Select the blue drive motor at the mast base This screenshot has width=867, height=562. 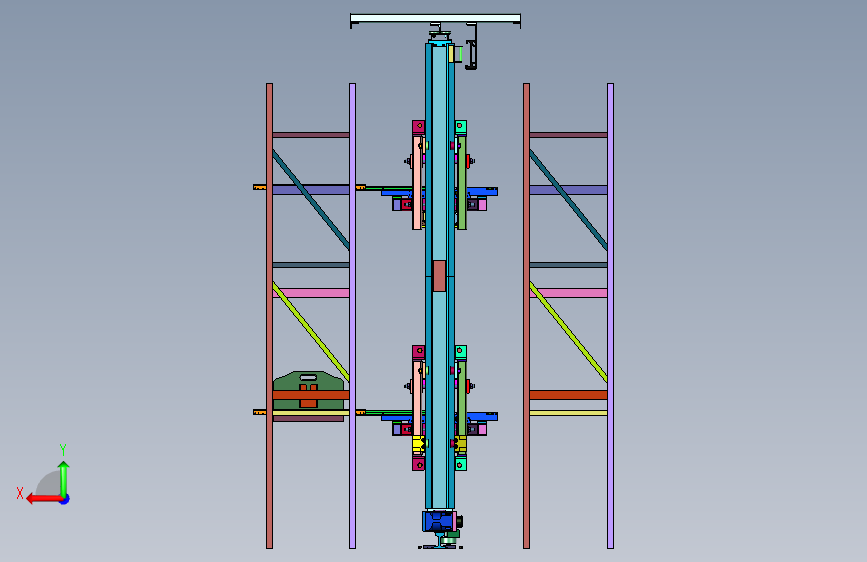438,521
